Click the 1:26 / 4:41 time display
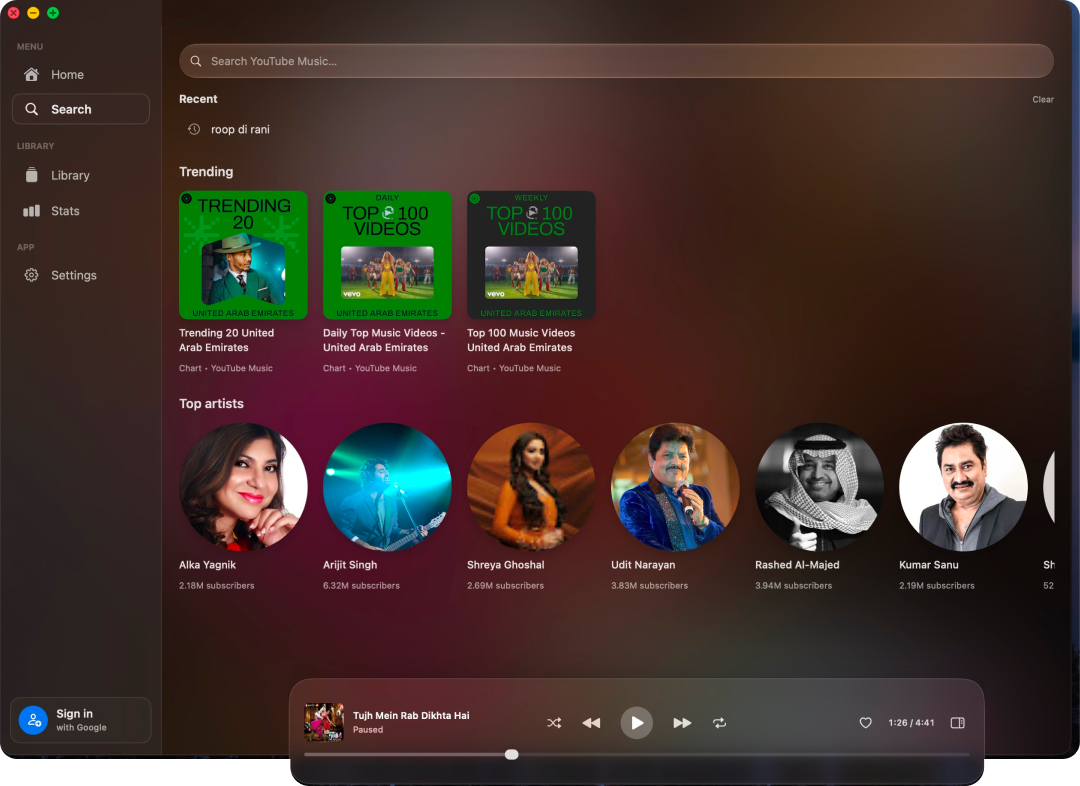 point(911,723)
